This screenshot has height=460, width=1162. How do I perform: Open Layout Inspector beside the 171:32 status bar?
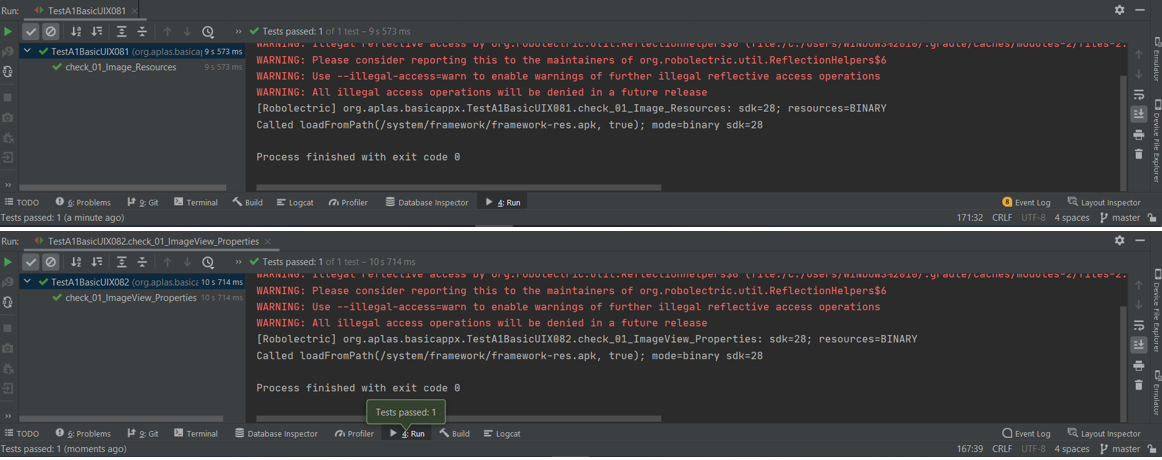point(1104,202)
